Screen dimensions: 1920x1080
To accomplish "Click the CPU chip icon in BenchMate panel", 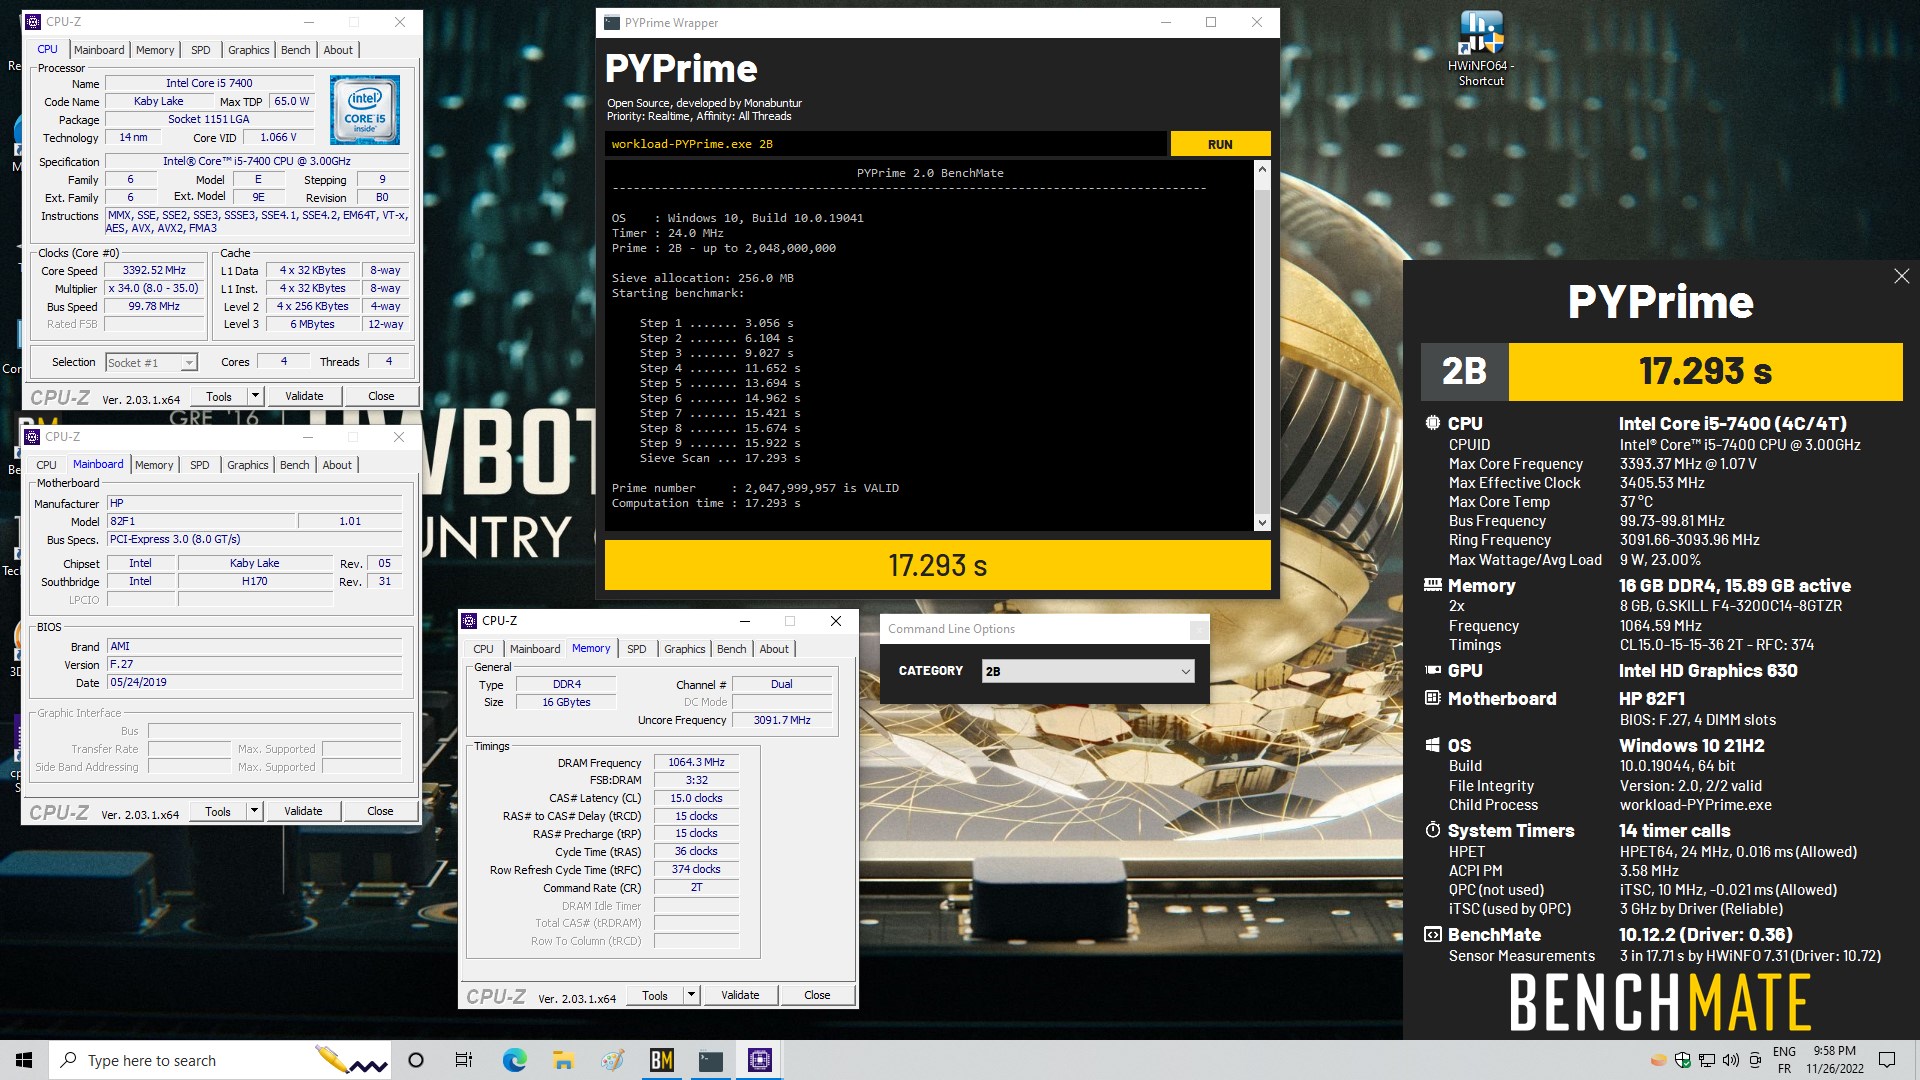I will tap(1432, 423).
